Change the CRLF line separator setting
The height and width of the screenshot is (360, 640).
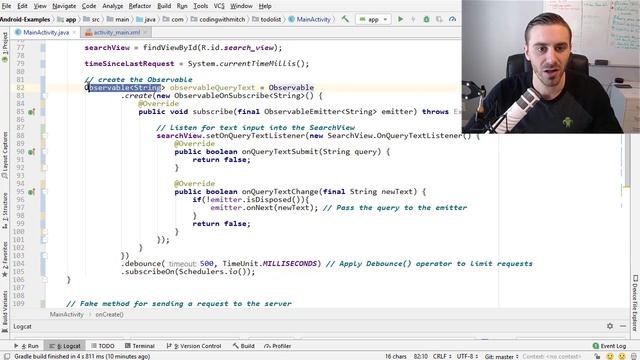pos(442,356)
